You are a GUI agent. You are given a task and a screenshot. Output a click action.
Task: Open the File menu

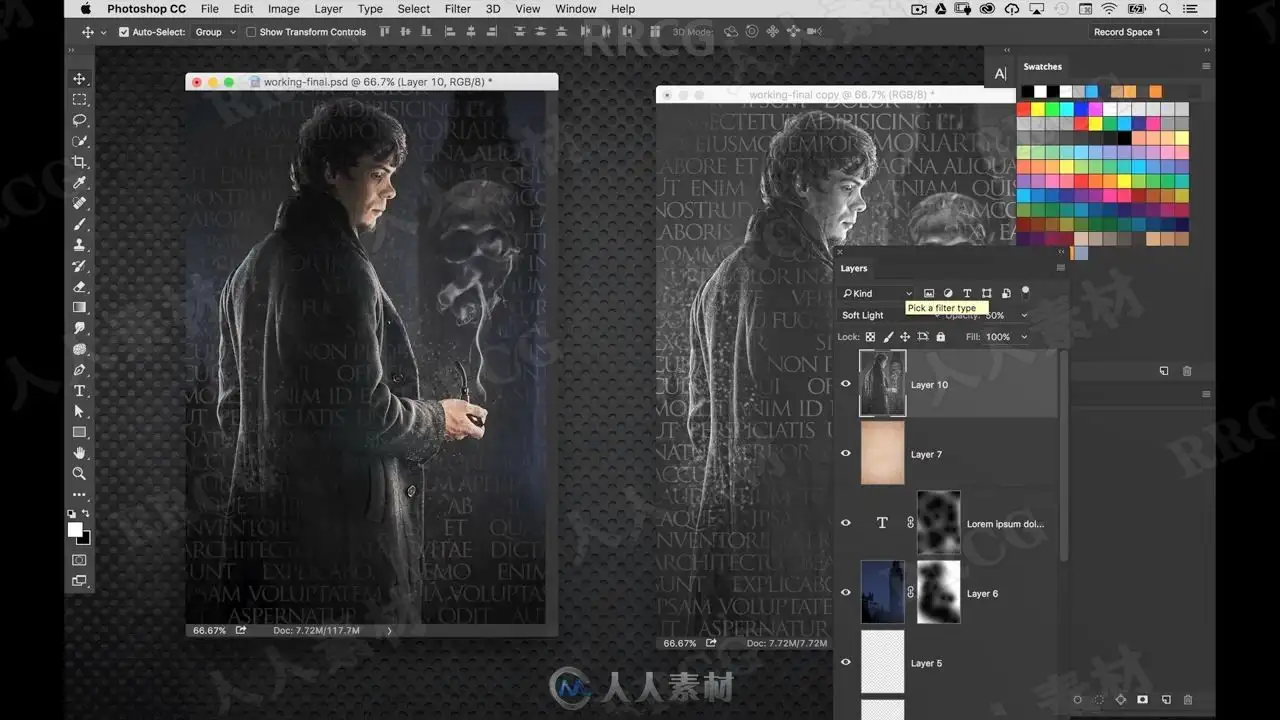tap(209, 9)
